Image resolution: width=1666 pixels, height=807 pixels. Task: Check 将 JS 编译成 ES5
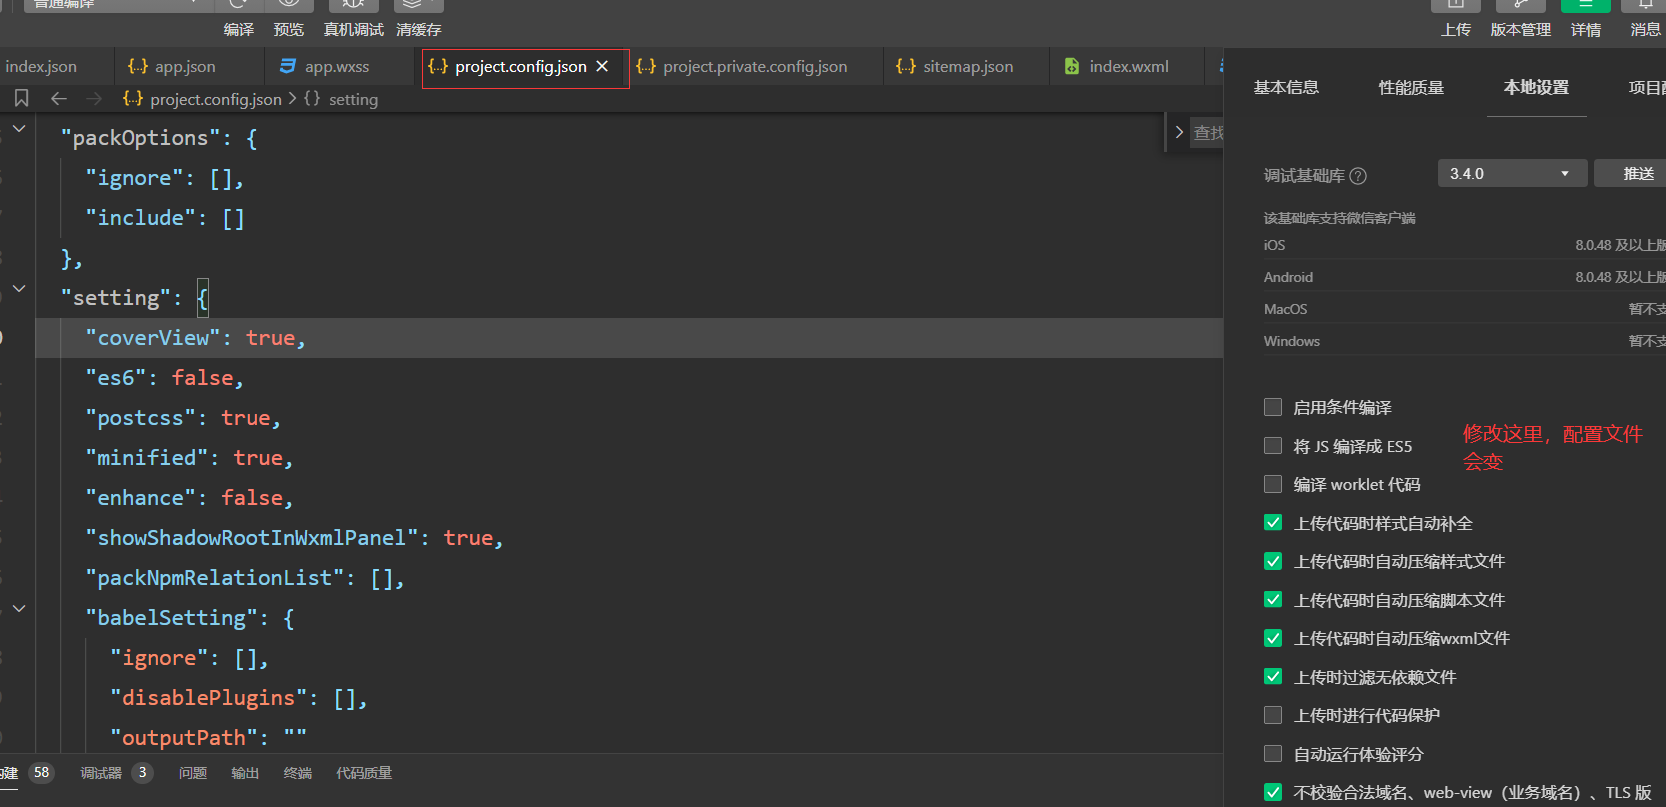click(x=1273, y=446)
